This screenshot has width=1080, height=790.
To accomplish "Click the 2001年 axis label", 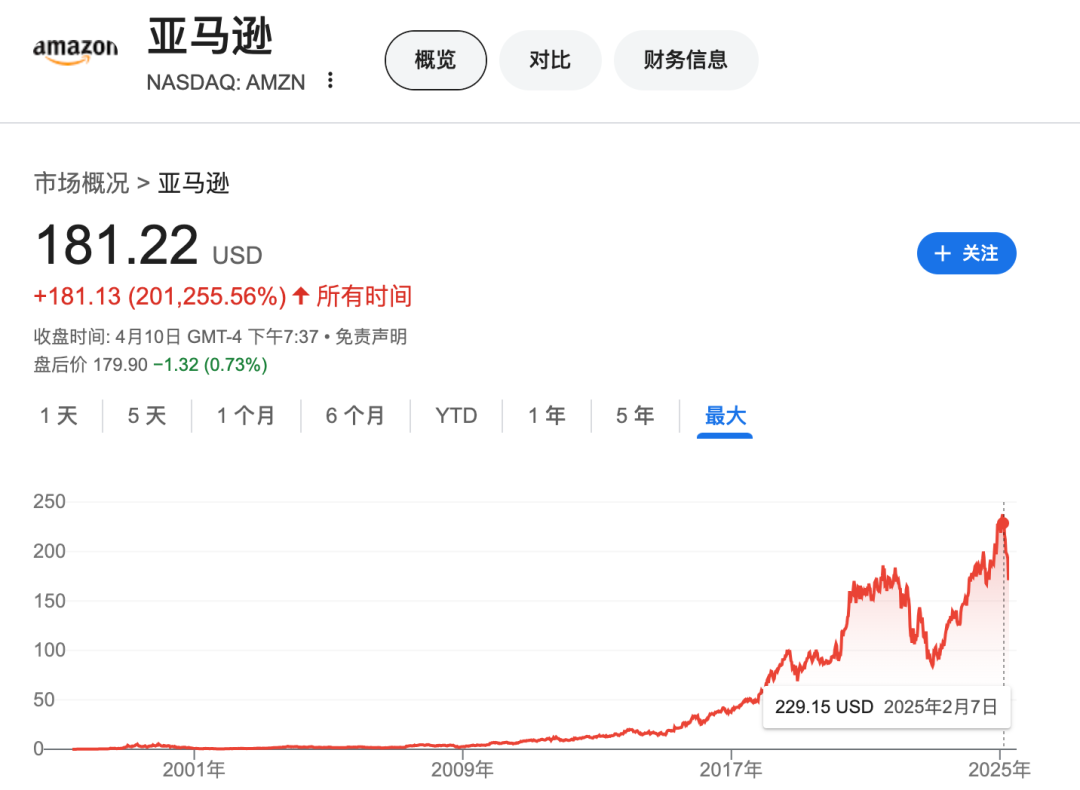I will (194, 770).
